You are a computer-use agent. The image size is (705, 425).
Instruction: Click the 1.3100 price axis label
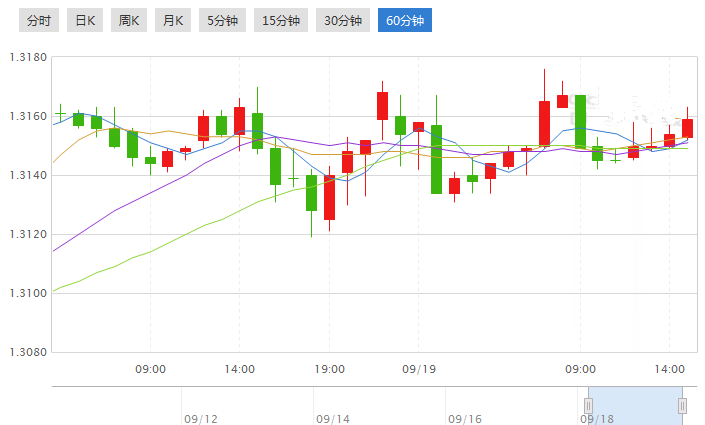pos(28,294)
